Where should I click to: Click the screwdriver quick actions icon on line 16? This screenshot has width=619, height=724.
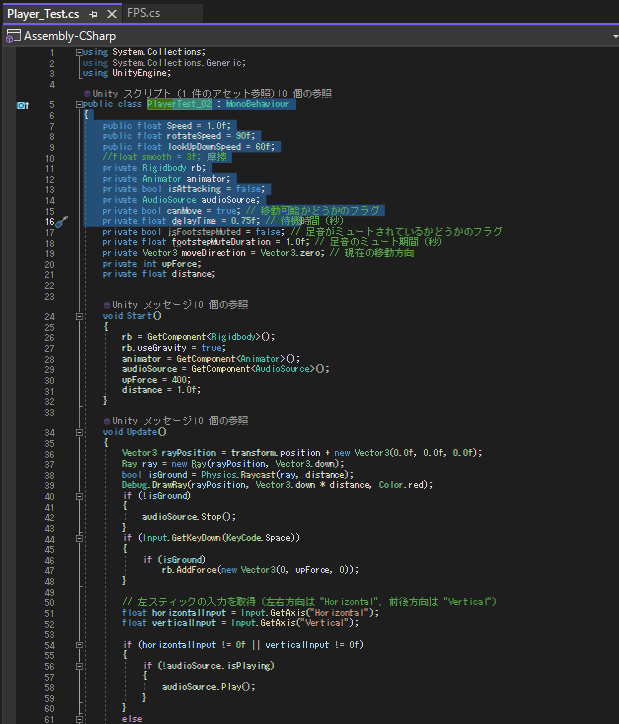[60, 221]
